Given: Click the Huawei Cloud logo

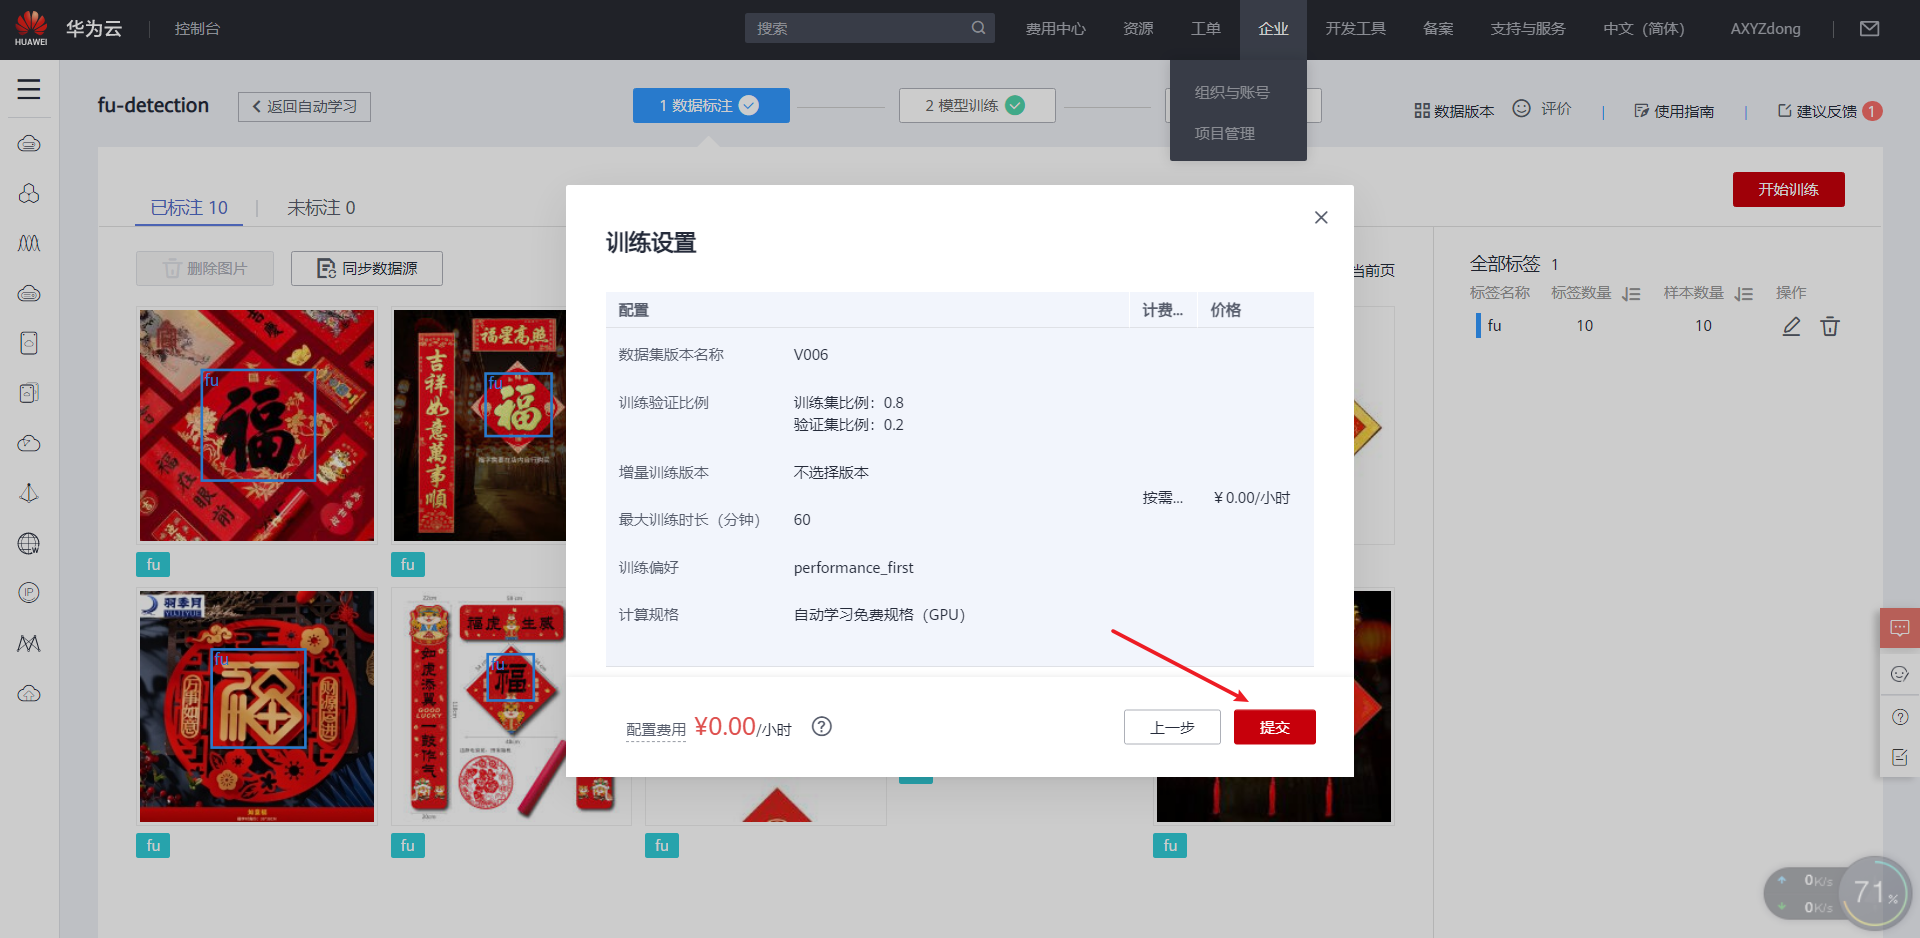Looking at the screenshot, I should tap(31, 28).
